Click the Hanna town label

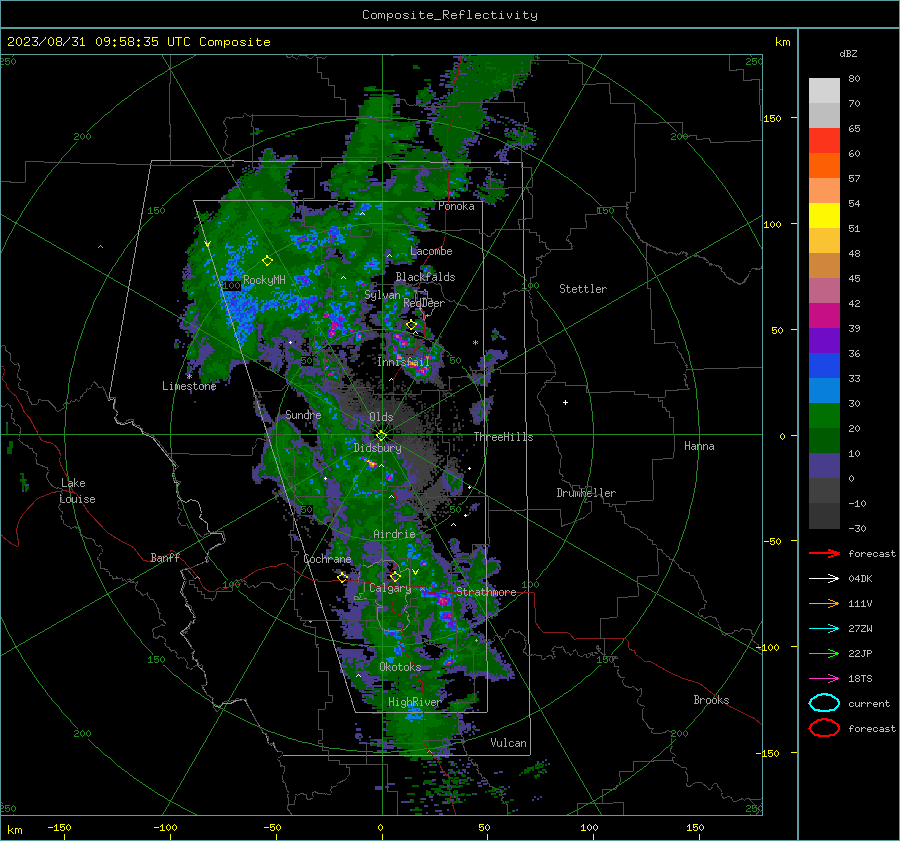click(x=699, y=446)
